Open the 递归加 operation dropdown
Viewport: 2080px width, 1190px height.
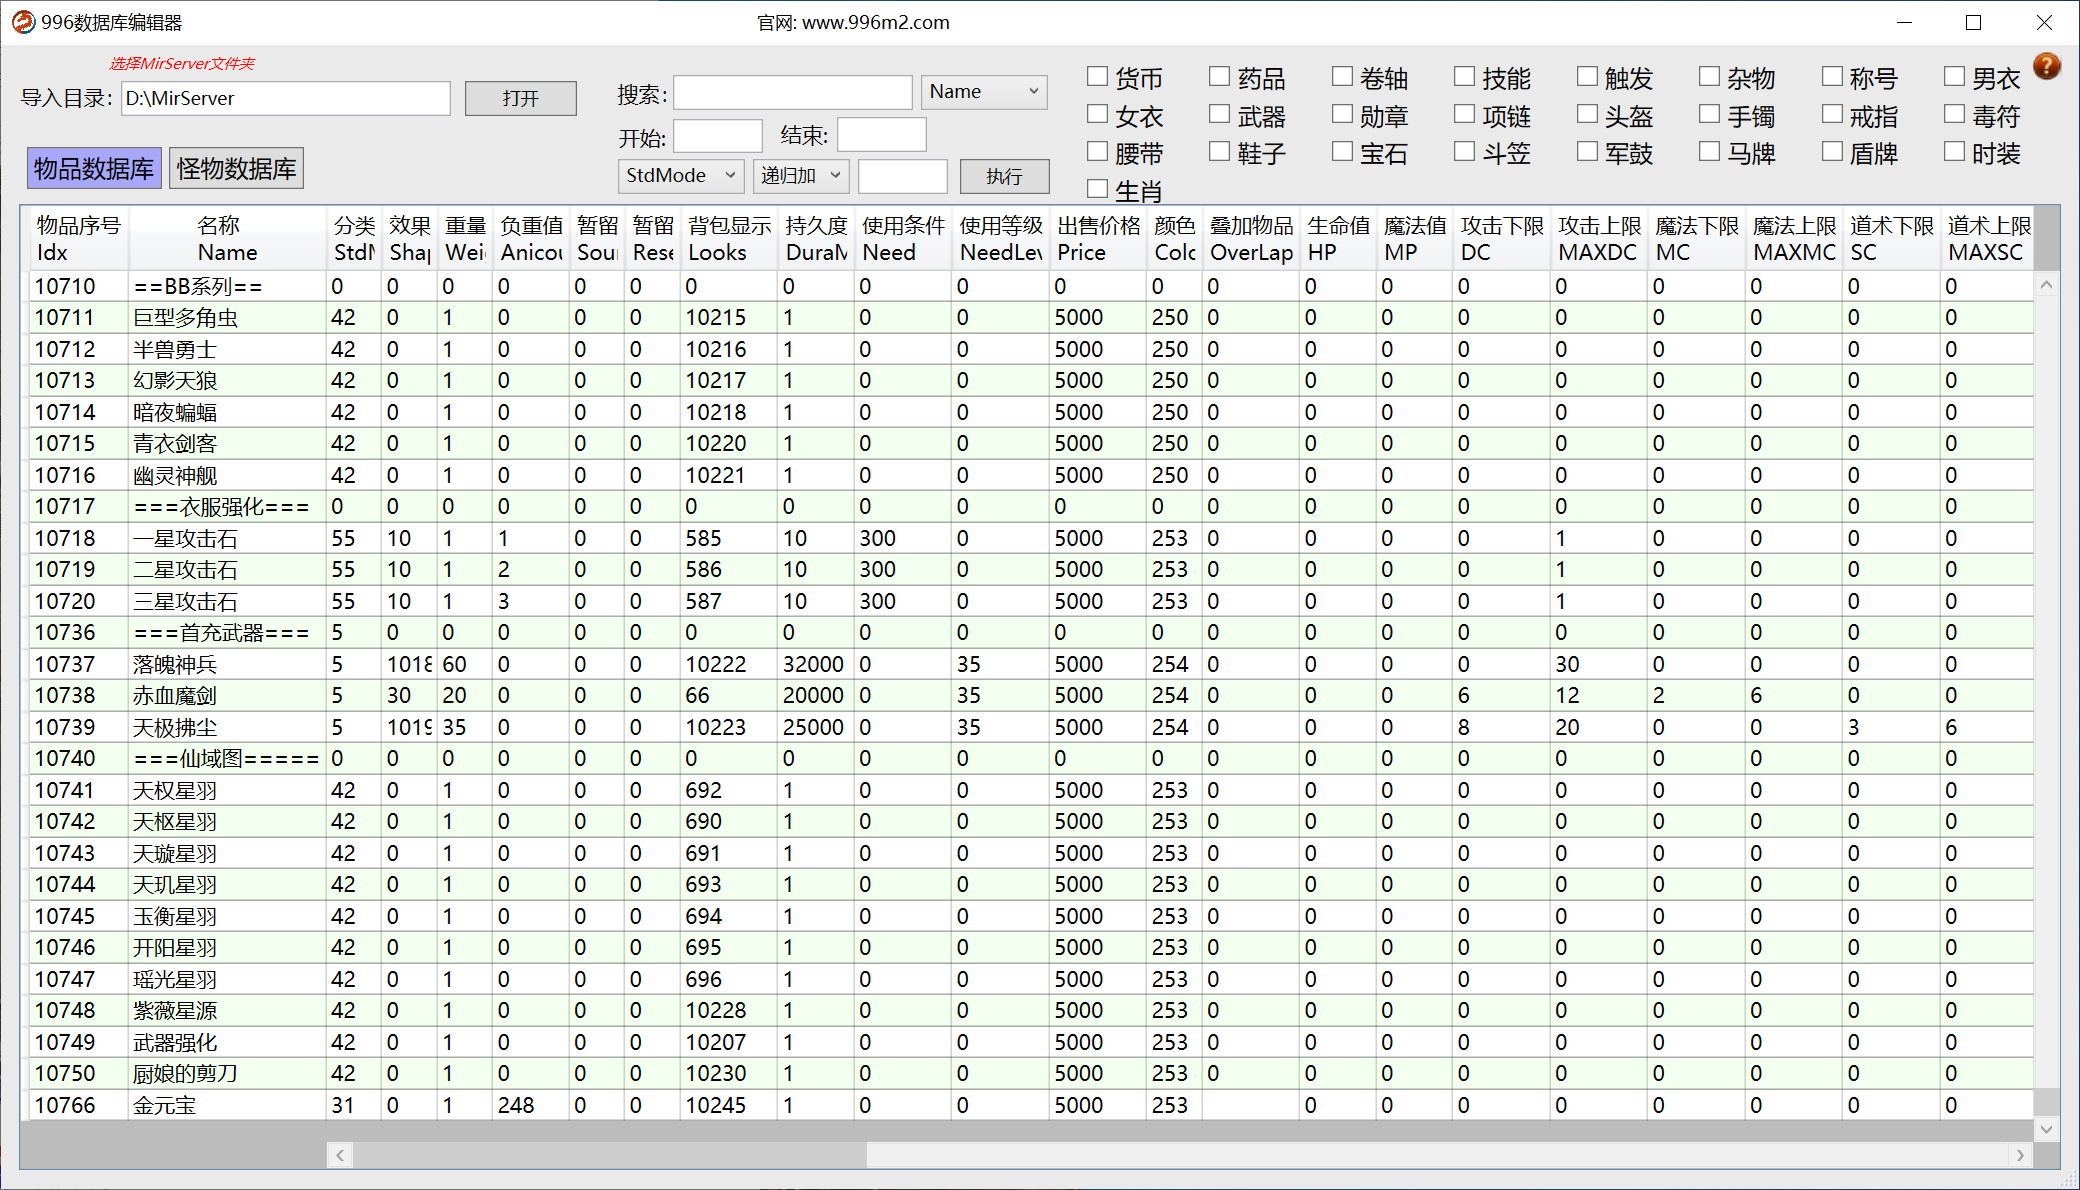point(801,176)
